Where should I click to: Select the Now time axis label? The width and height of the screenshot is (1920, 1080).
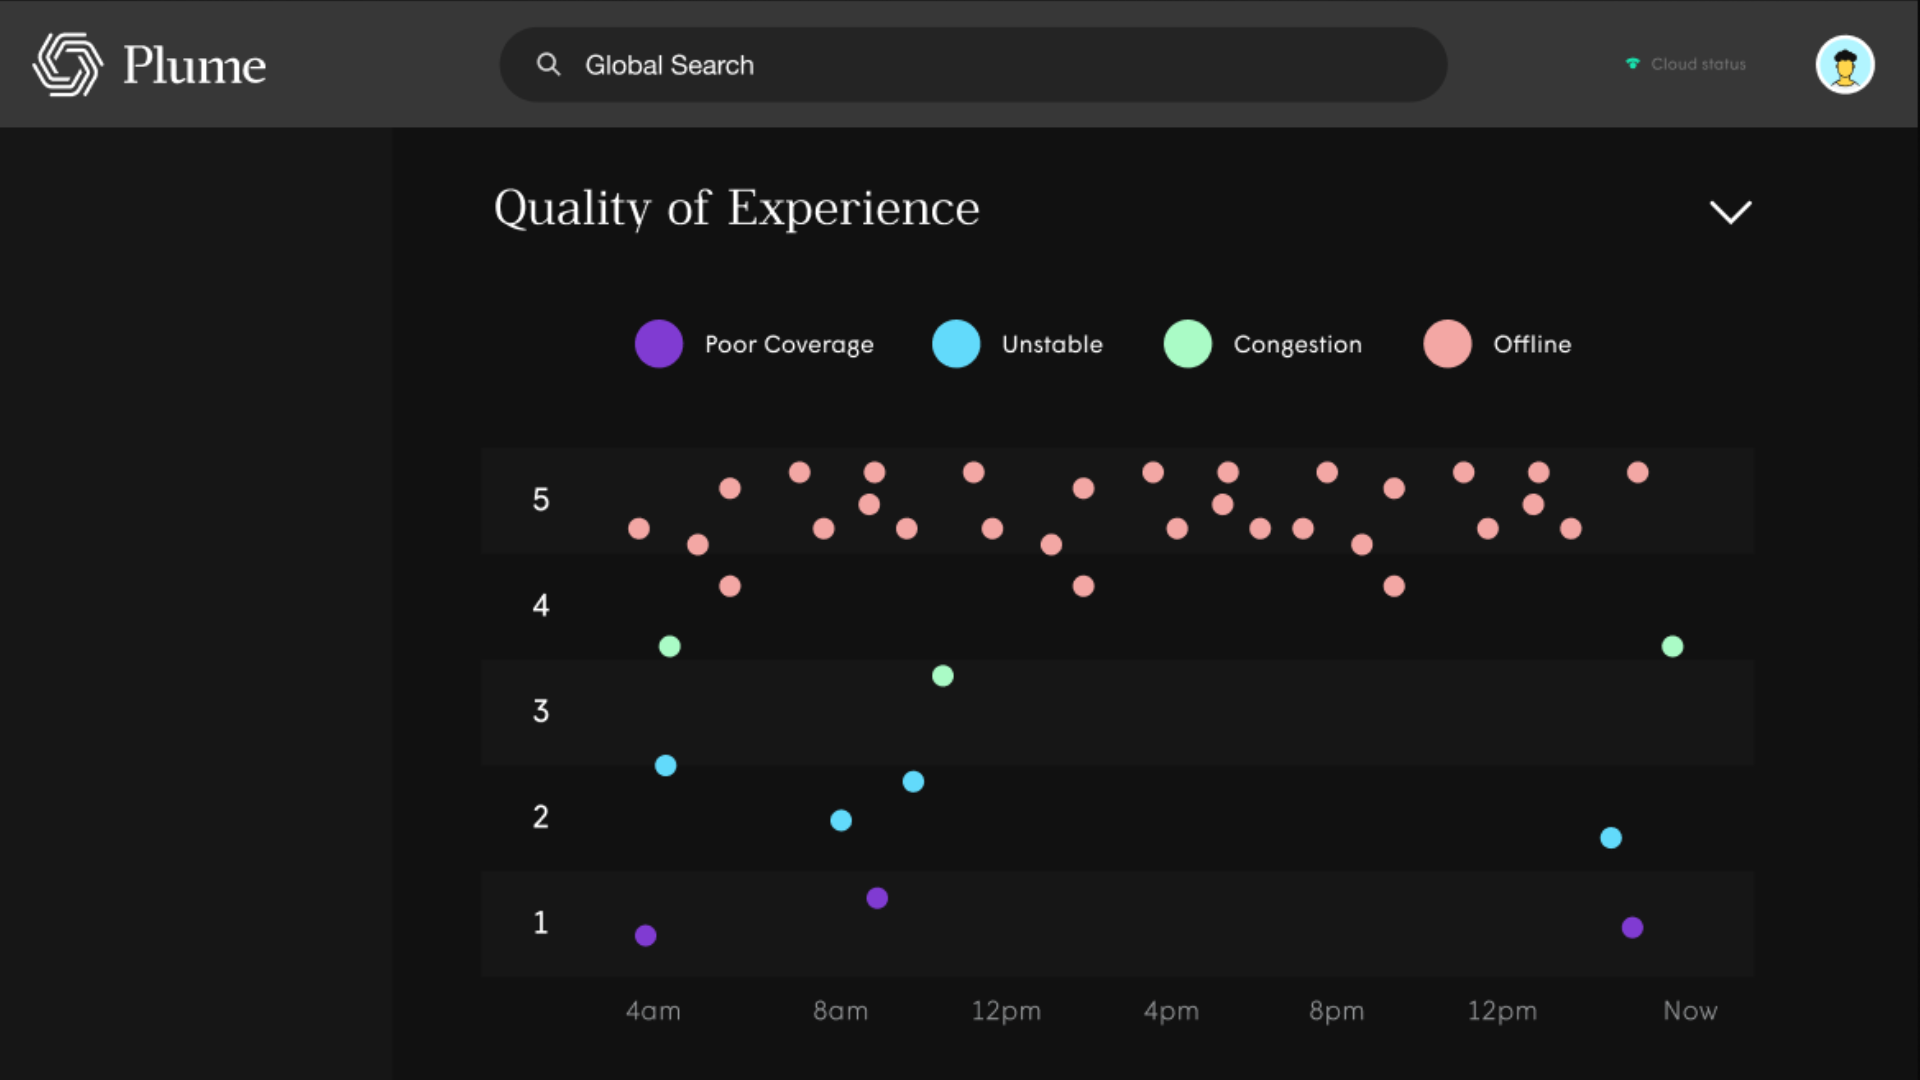(1690, 1011)
